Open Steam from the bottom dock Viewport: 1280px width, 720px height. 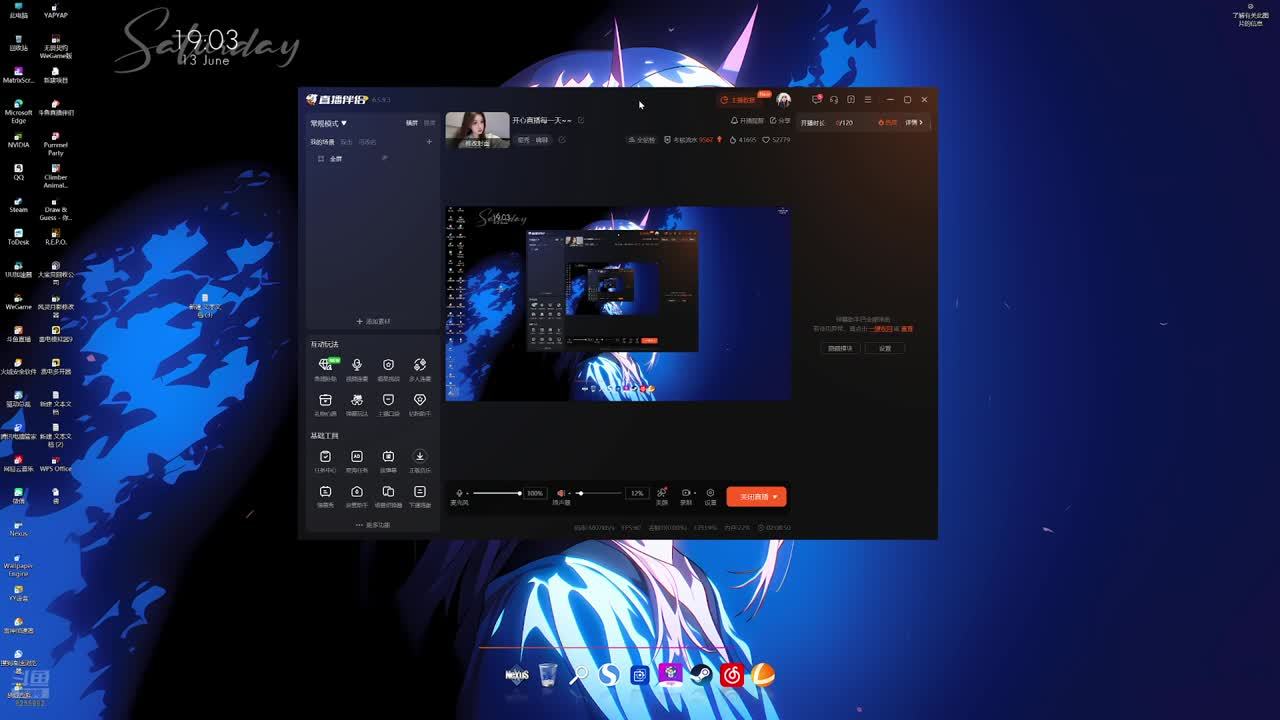[701, 675]
